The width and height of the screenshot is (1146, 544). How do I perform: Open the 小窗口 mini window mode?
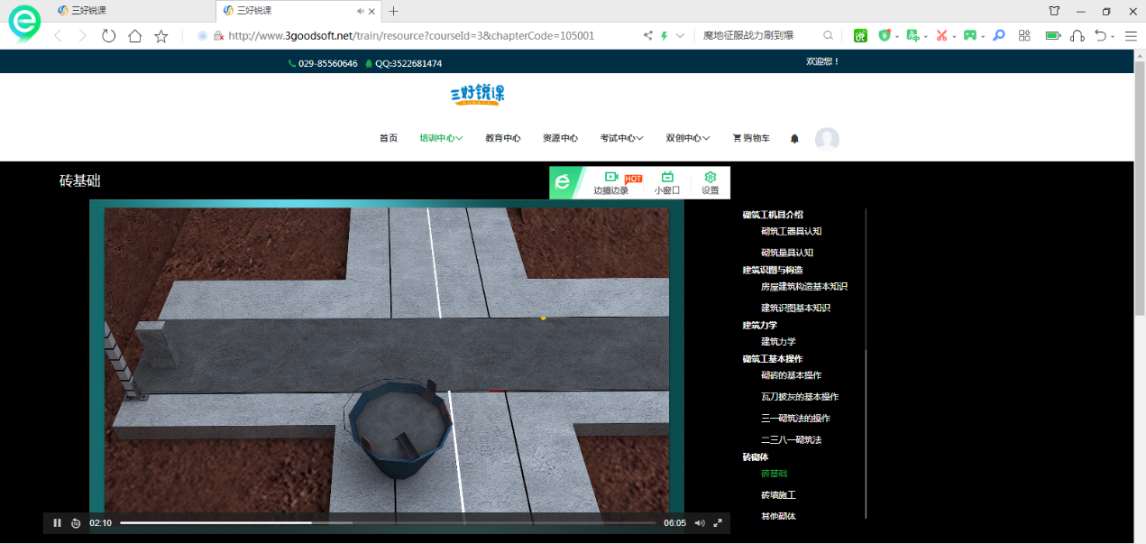point(667,182)
